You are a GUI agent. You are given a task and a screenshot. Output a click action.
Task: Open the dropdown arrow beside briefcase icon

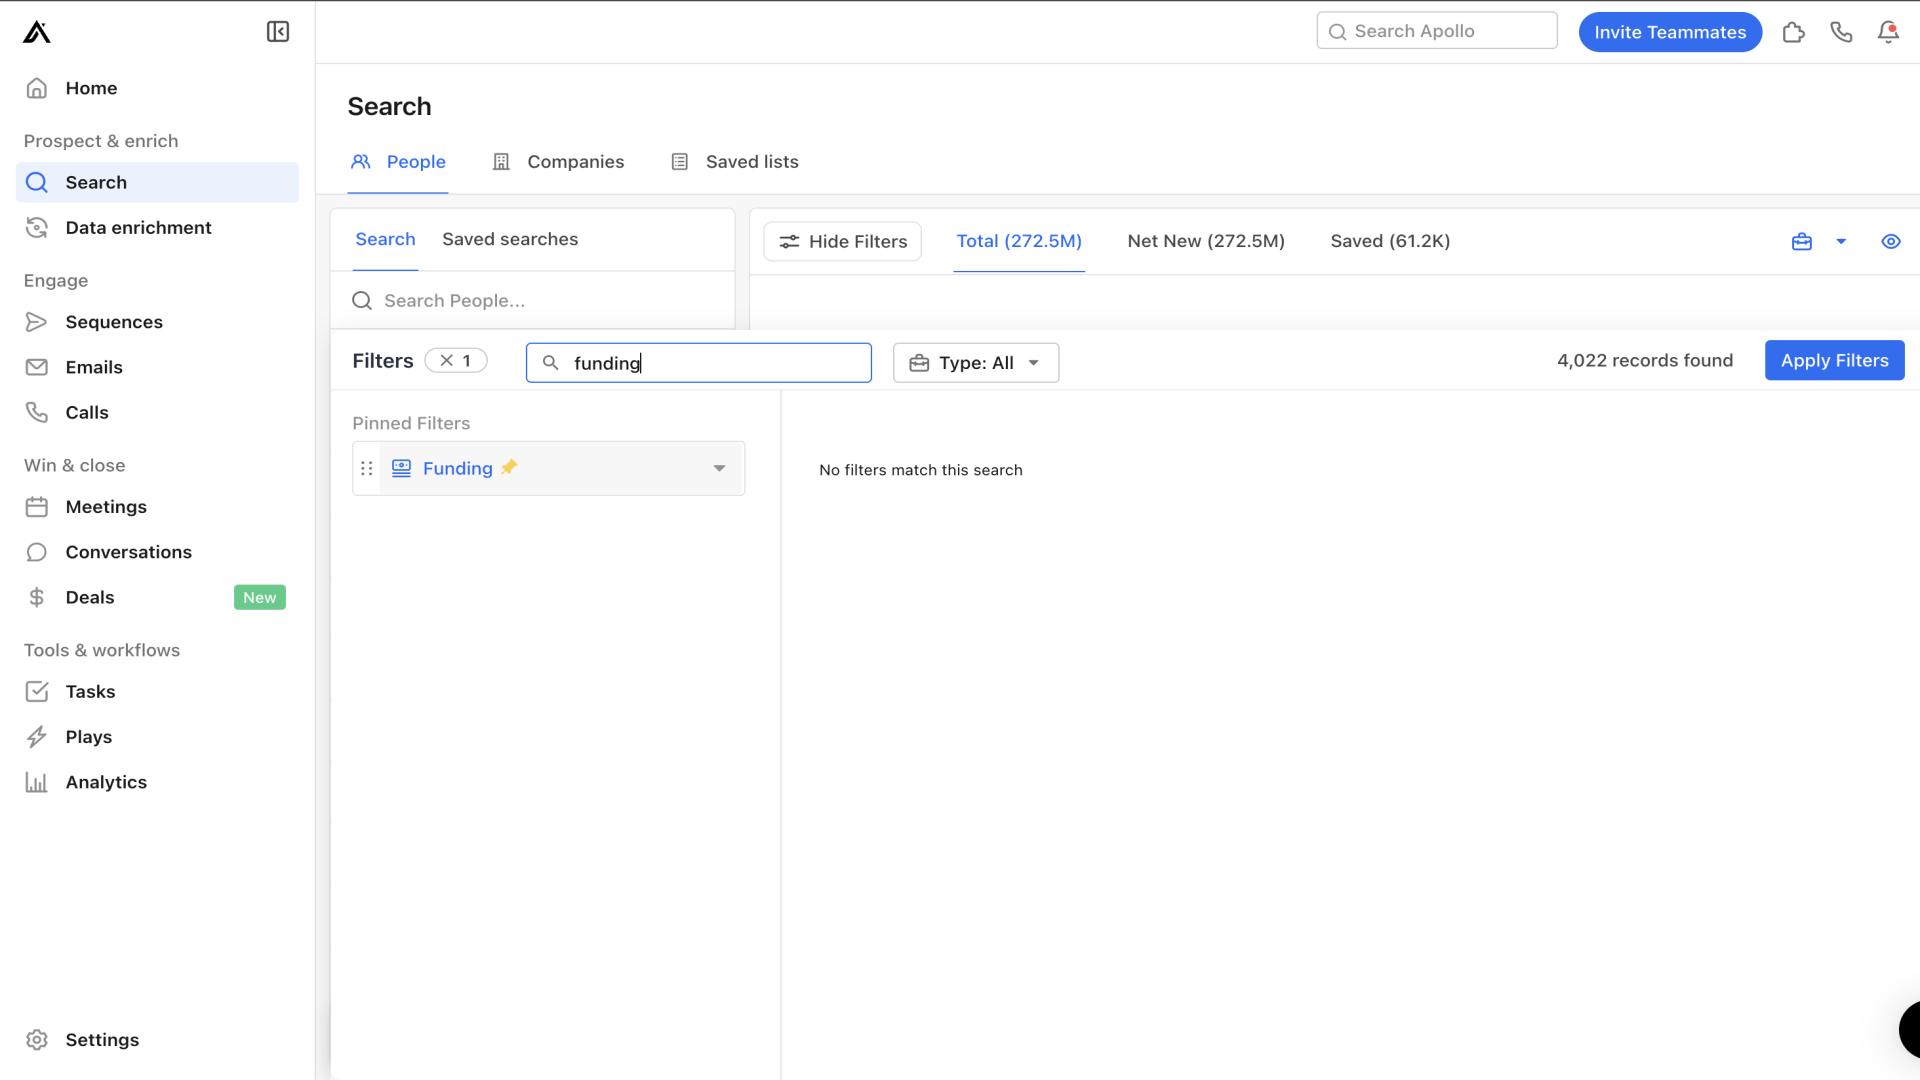click(x=1841, y=242)
